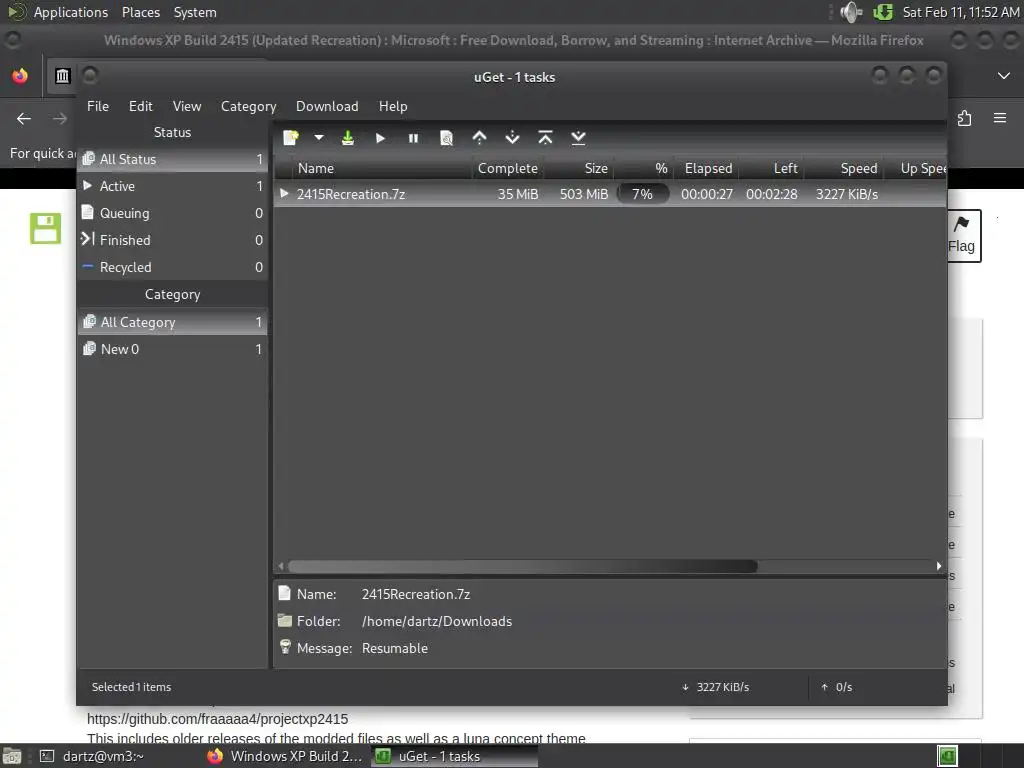This screenshot has height=768, width=1024.
Task: Select the 2415Recreation.7z download row
Action: pyautogui.click(x=610, y=194)
